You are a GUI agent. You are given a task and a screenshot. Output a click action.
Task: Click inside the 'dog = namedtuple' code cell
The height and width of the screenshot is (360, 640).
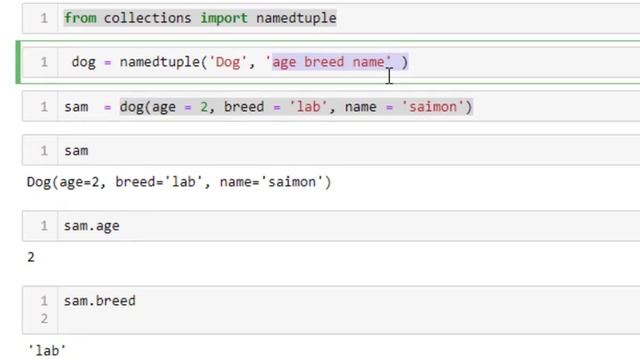click(331, 62)
